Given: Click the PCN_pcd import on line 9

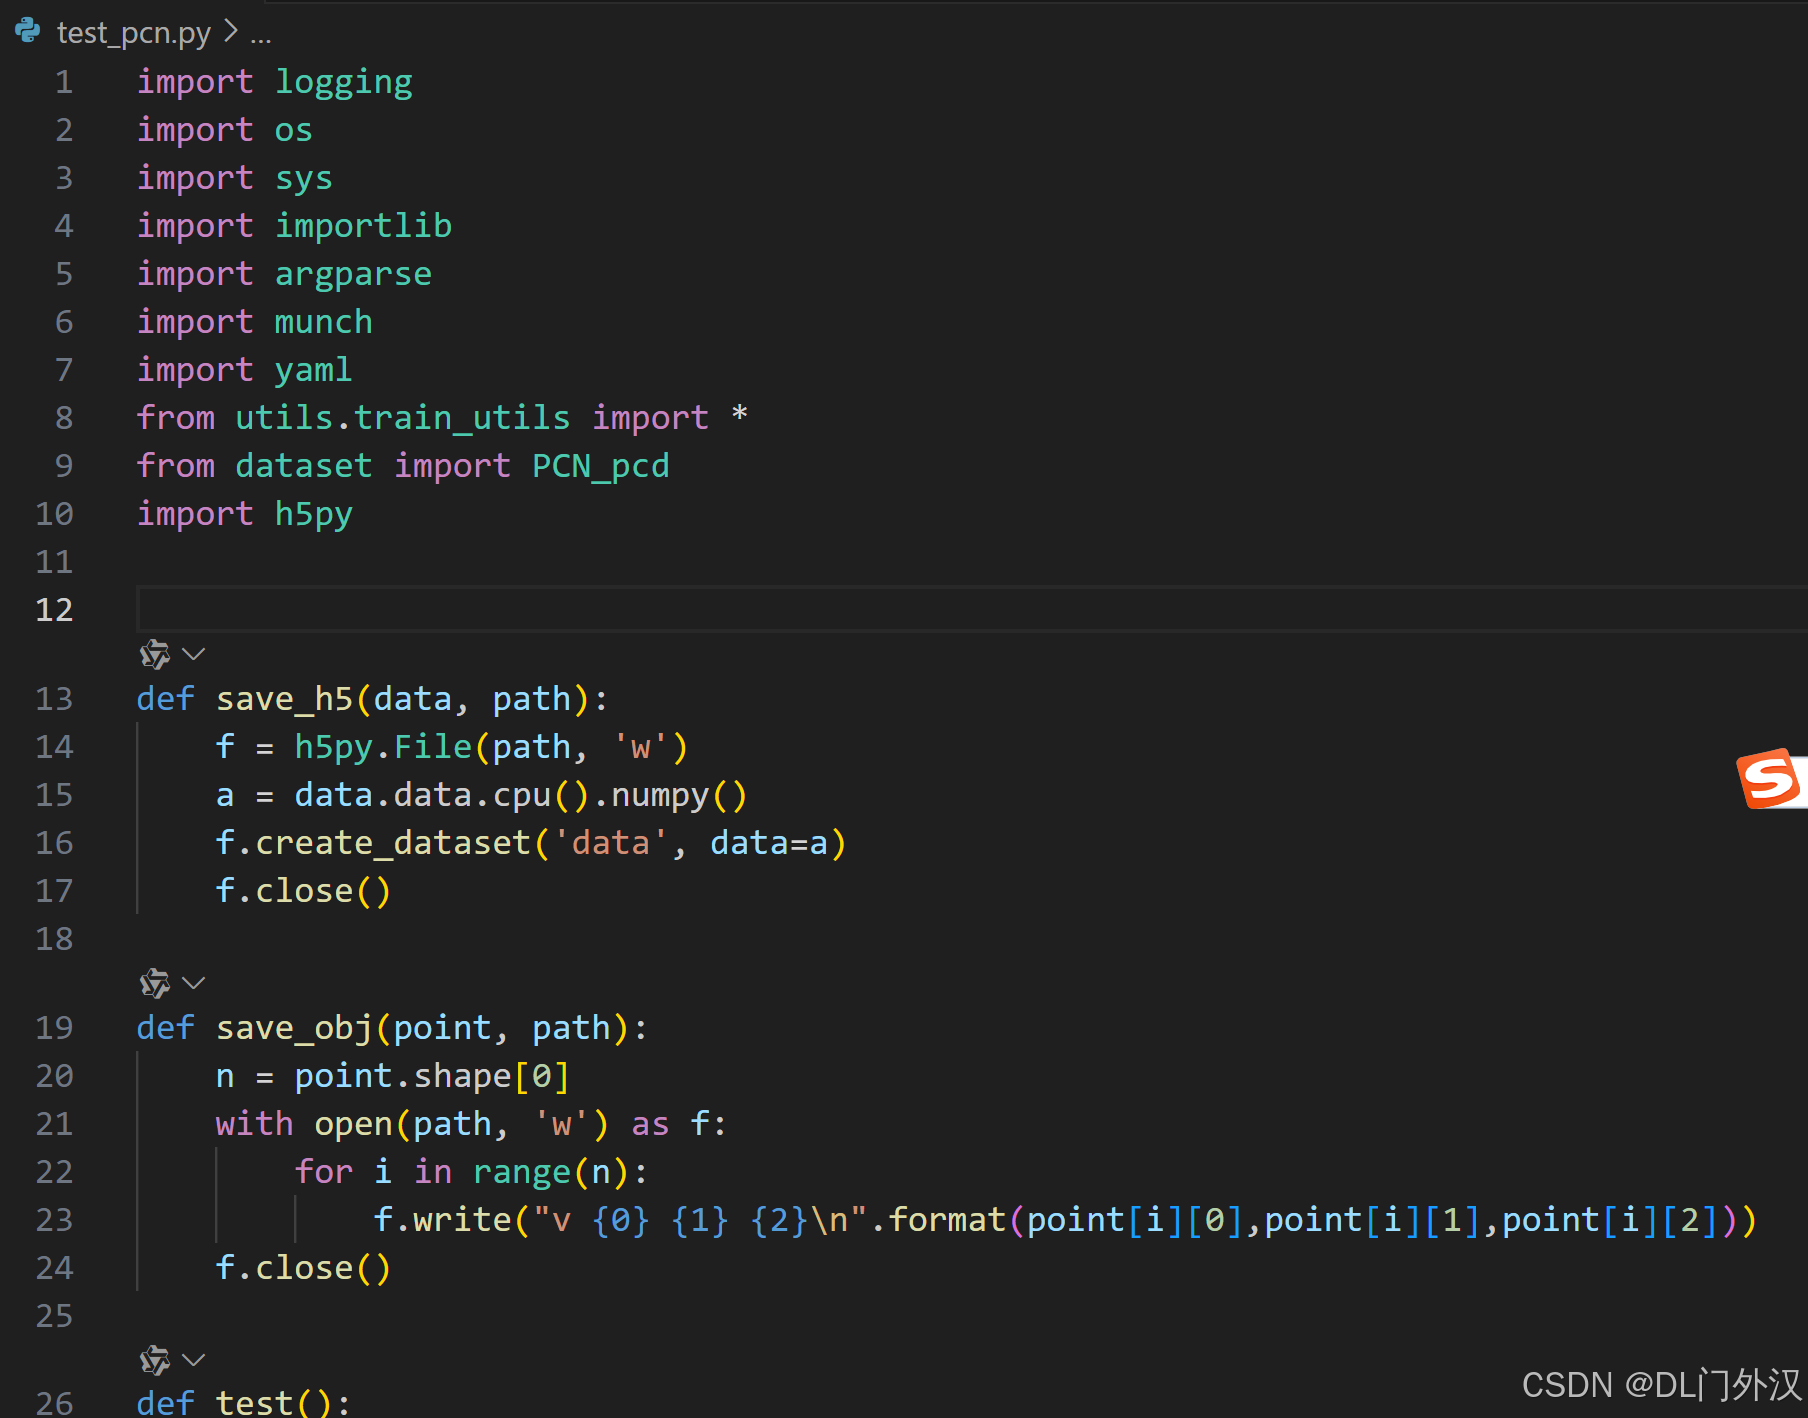Looking at the screenshot, I should tap(599, 465).
